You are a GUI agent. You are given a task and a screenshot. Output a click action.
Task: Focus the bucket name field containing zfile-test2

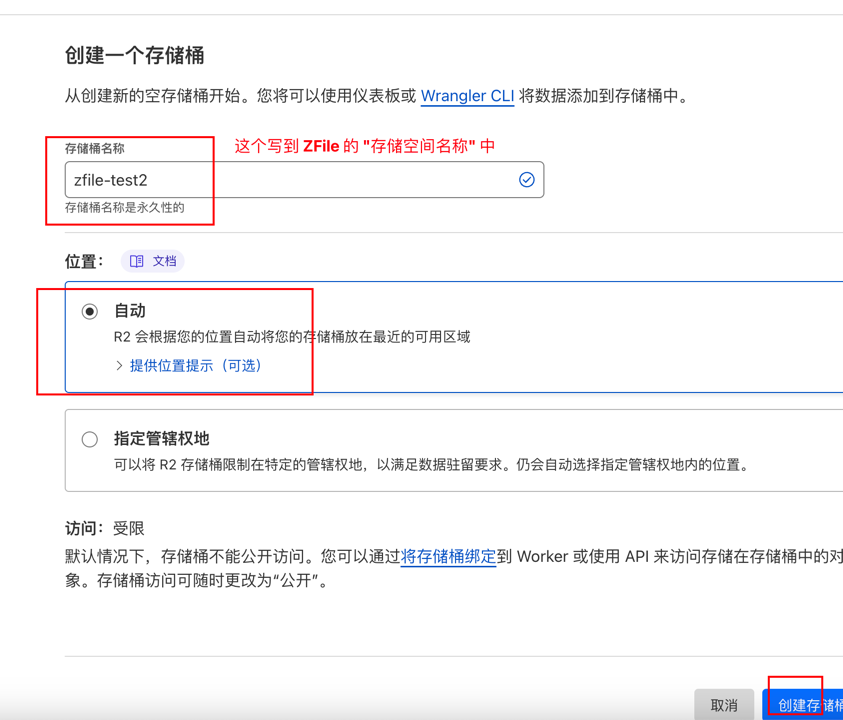pos(290,180)
